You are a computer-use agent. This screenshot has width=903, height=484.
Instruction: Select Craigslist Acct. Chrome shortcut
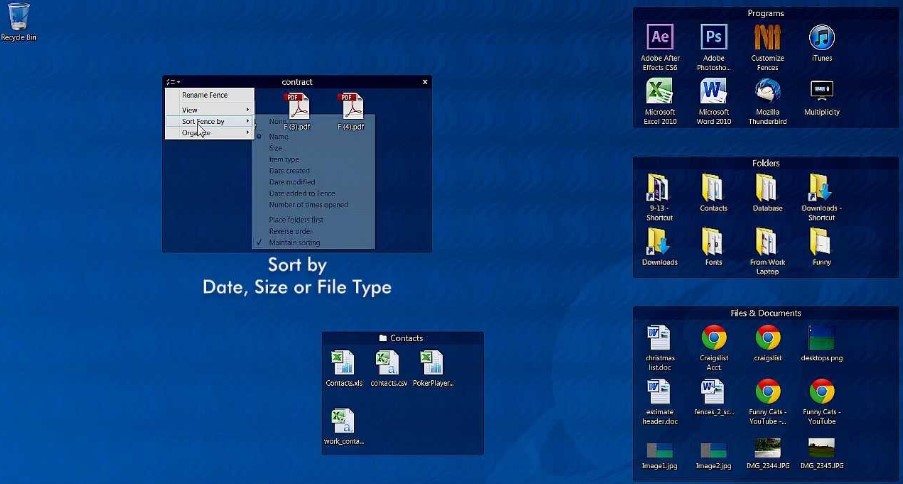pyautogui.click(x=714, y=338)
